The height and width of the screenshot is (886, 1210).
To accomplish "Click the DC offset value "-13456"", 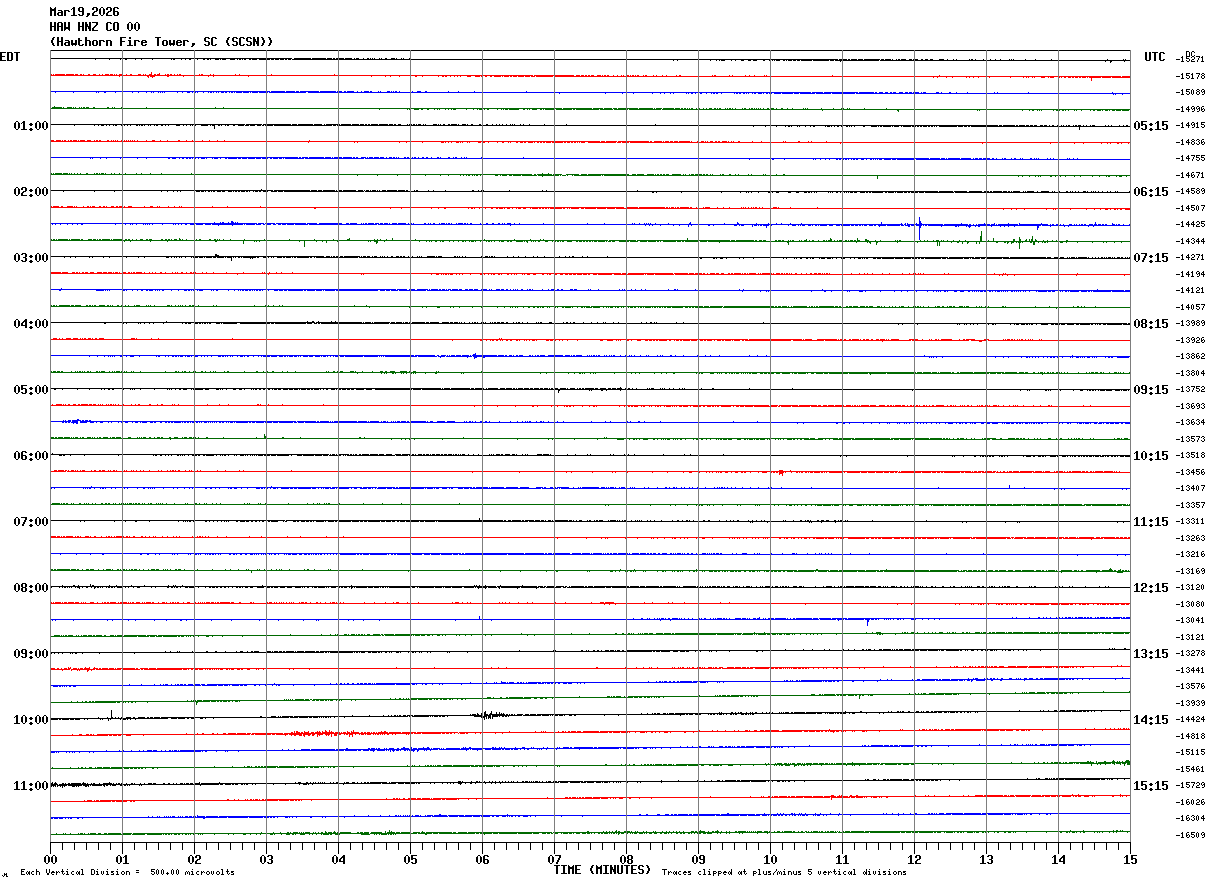I will tap(1190, 472).
